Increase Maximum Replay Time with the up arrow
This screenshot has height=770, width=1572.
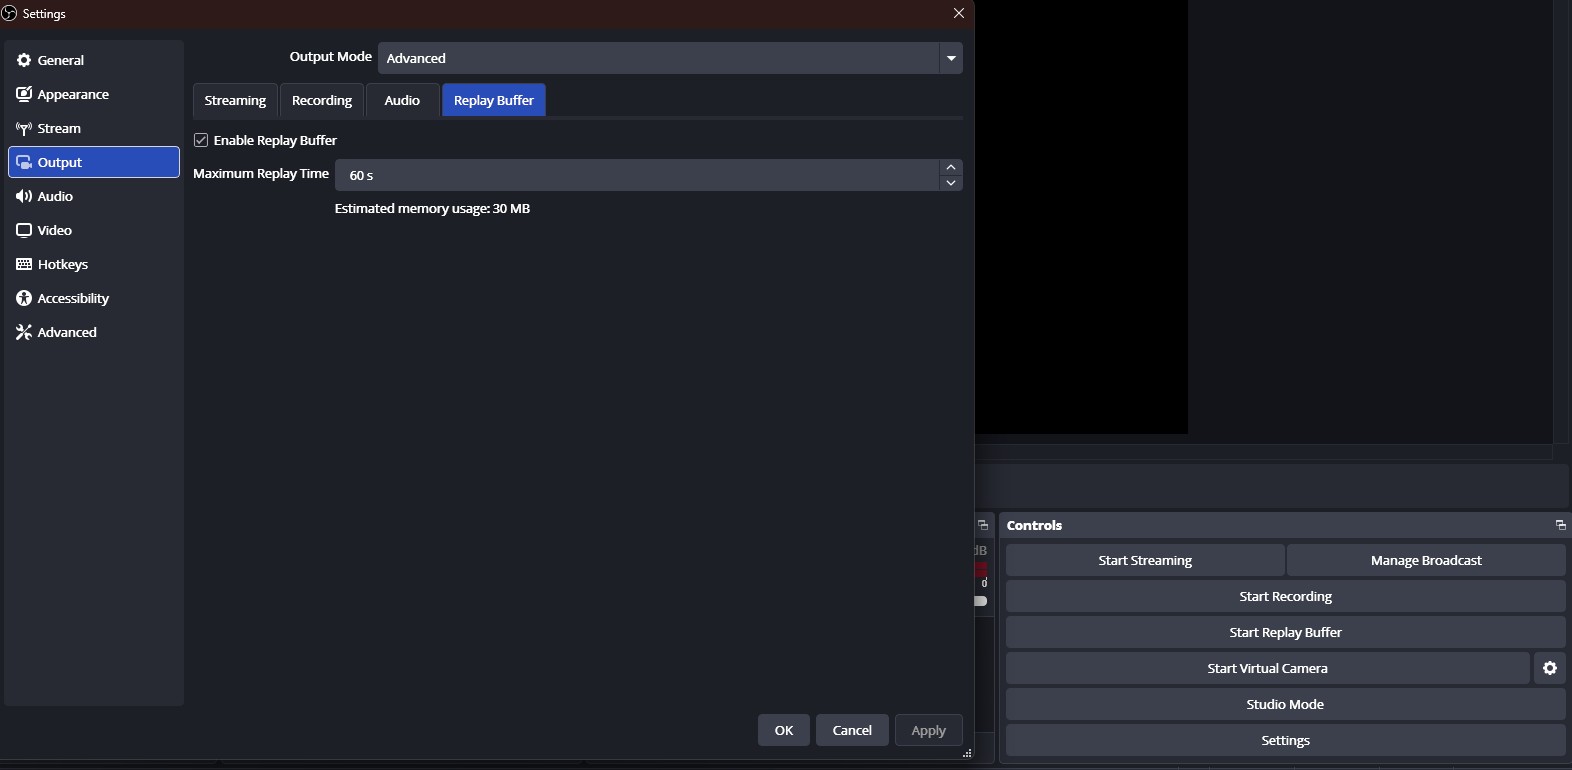(951, 167)
